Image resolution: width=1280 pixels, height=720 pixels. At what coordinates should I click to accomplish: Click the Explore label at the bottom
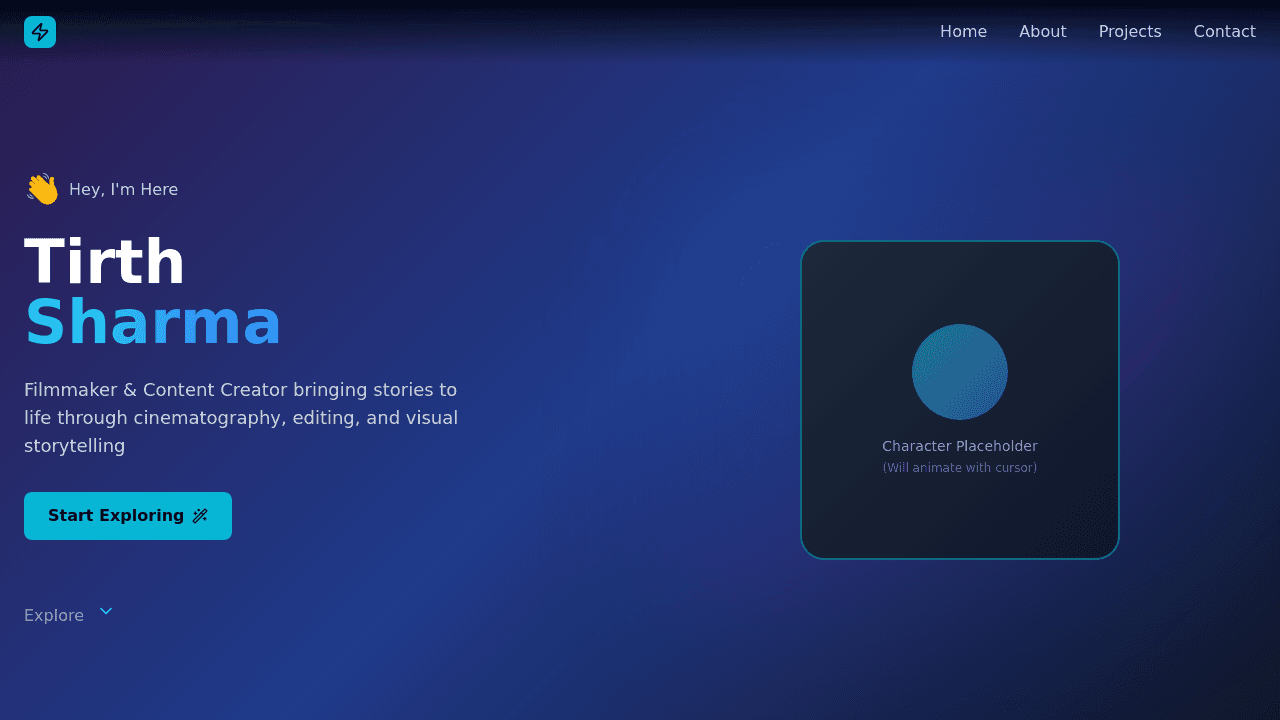click(x=54, y=615)
